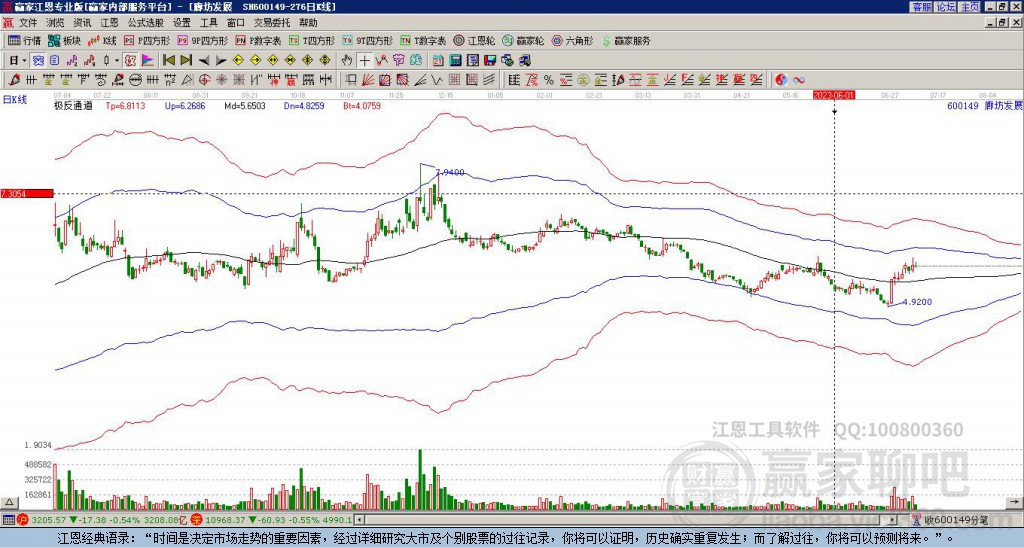Click the red-blue yin-yang icon
The height and width of the screenshot is (548, 1024).
(781, 80)
